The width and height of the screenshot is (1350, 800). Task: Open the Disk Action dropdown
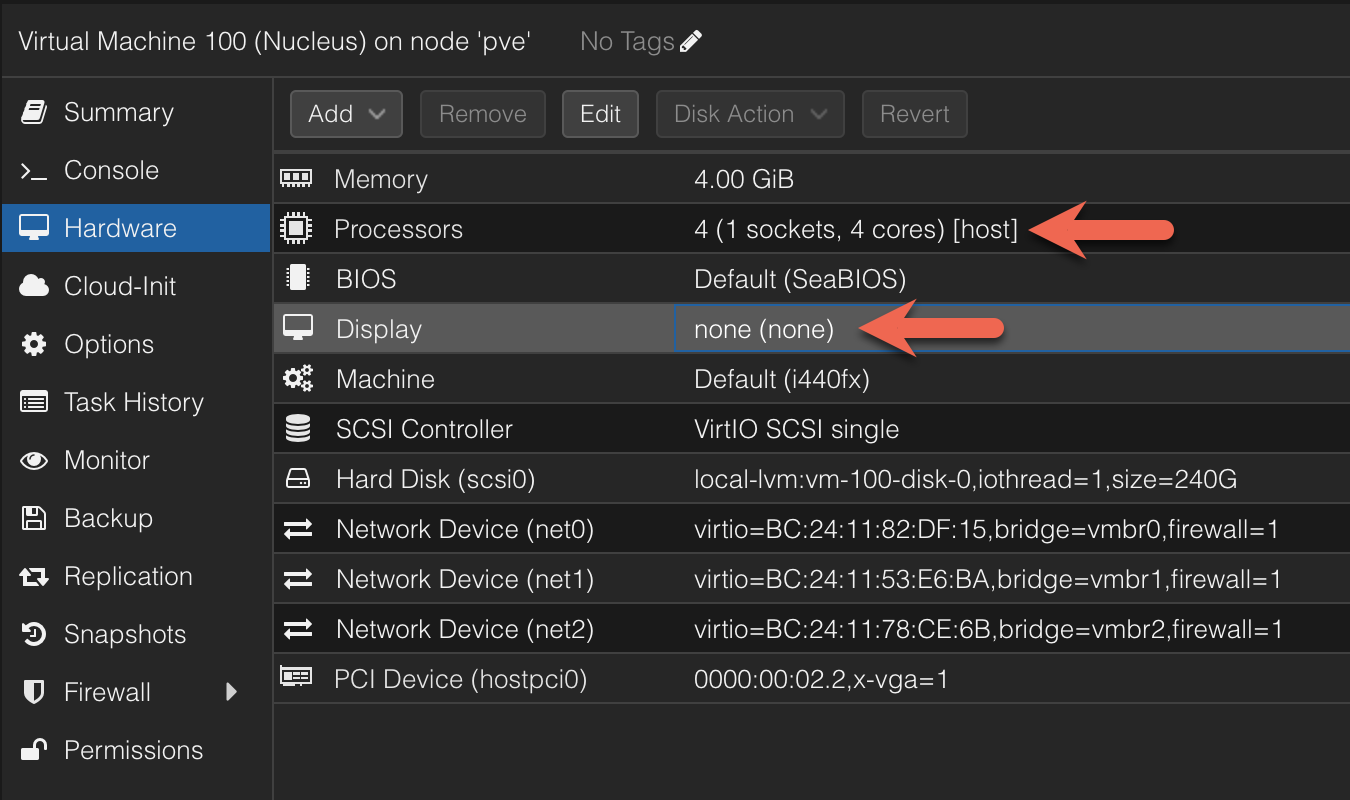coord(750,114)
